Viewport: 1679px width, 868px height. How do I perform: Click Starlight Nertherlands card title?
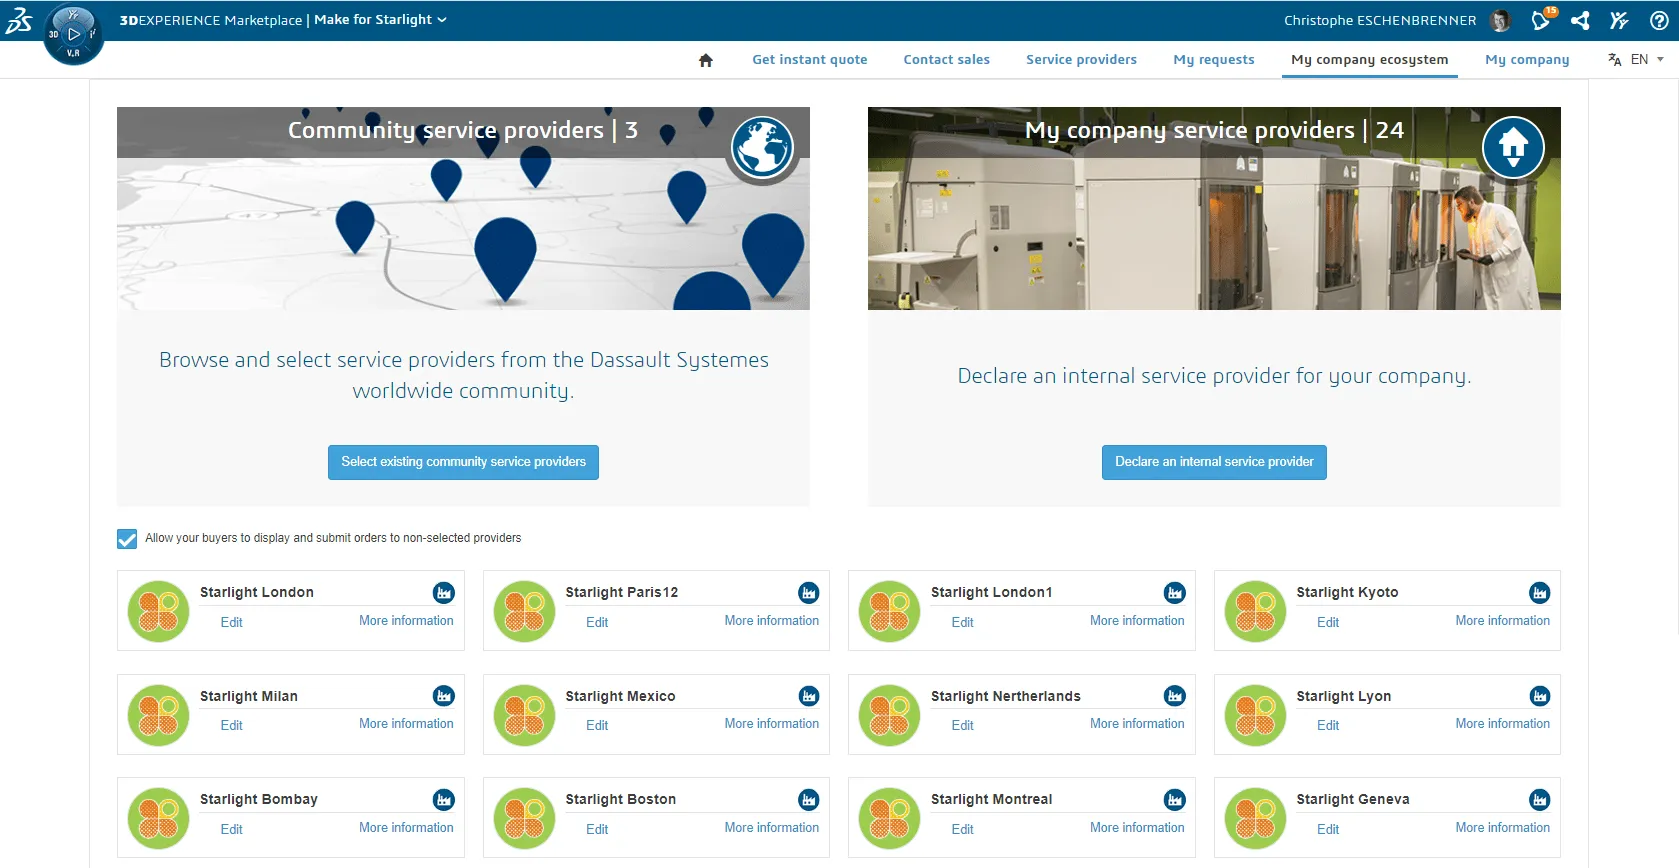tap(1005, 696)
